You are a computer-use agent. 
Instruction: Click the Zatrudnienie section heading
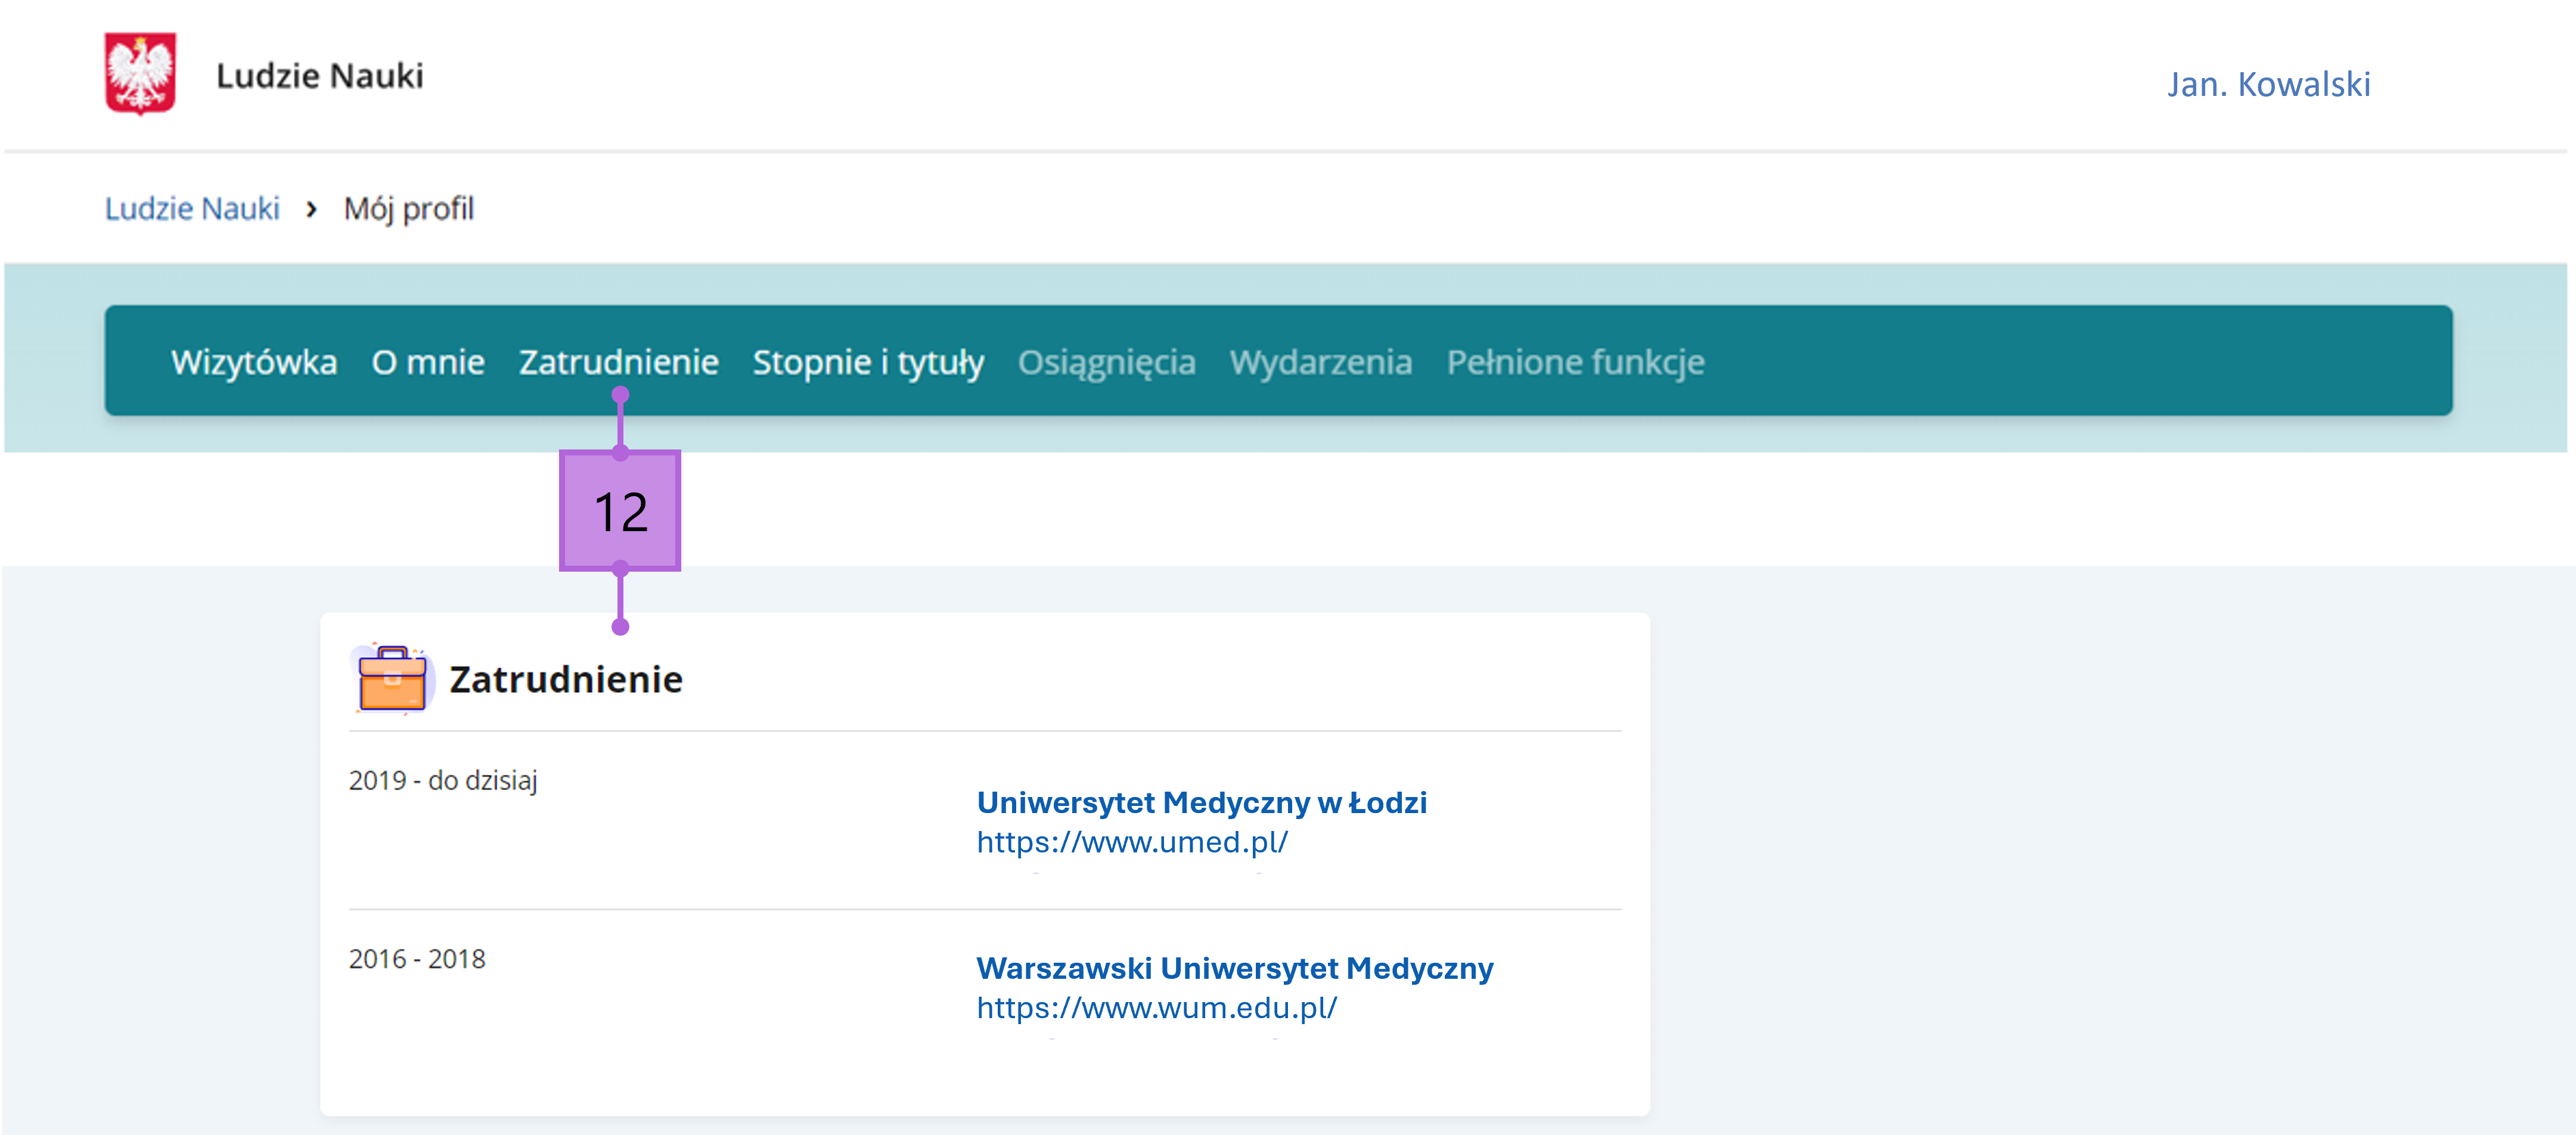coord(565,679)
